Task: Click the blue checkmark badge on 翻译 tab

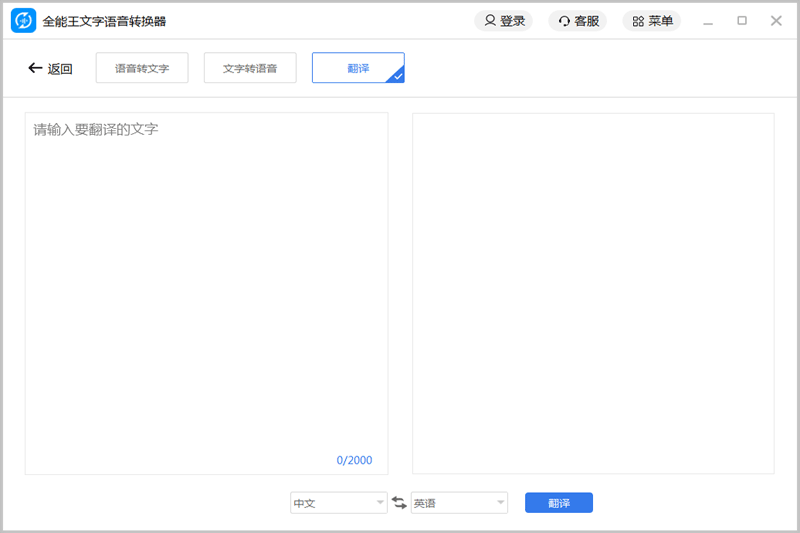Action: click(397, 76)
